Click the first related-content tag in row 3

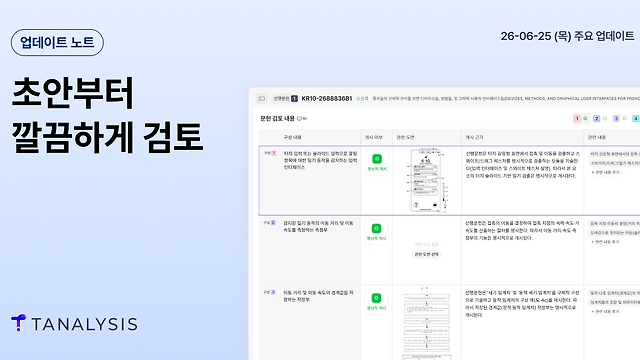[x=614, y=293]
